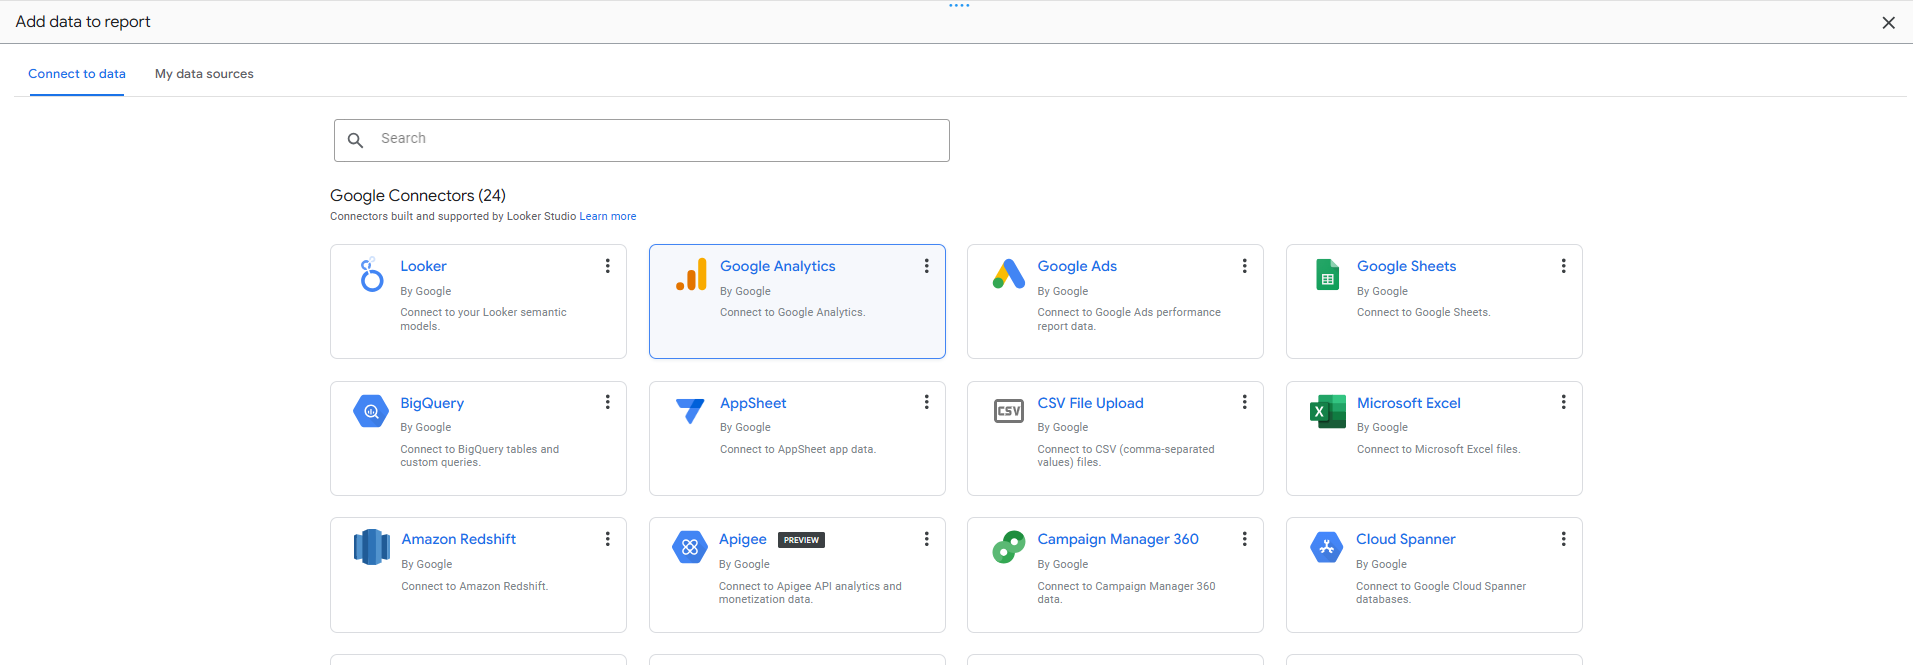Click the Apigee hexagon icon
Screen dimensions: 1913x670
tap(690, 547)
